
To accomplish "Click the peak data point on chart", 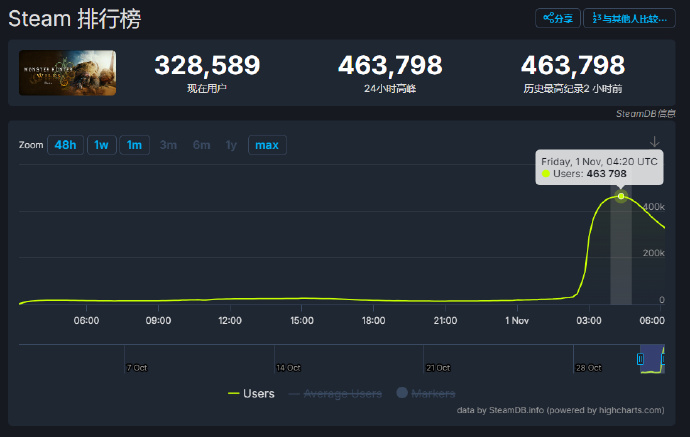I will click(x=621, y=196).
